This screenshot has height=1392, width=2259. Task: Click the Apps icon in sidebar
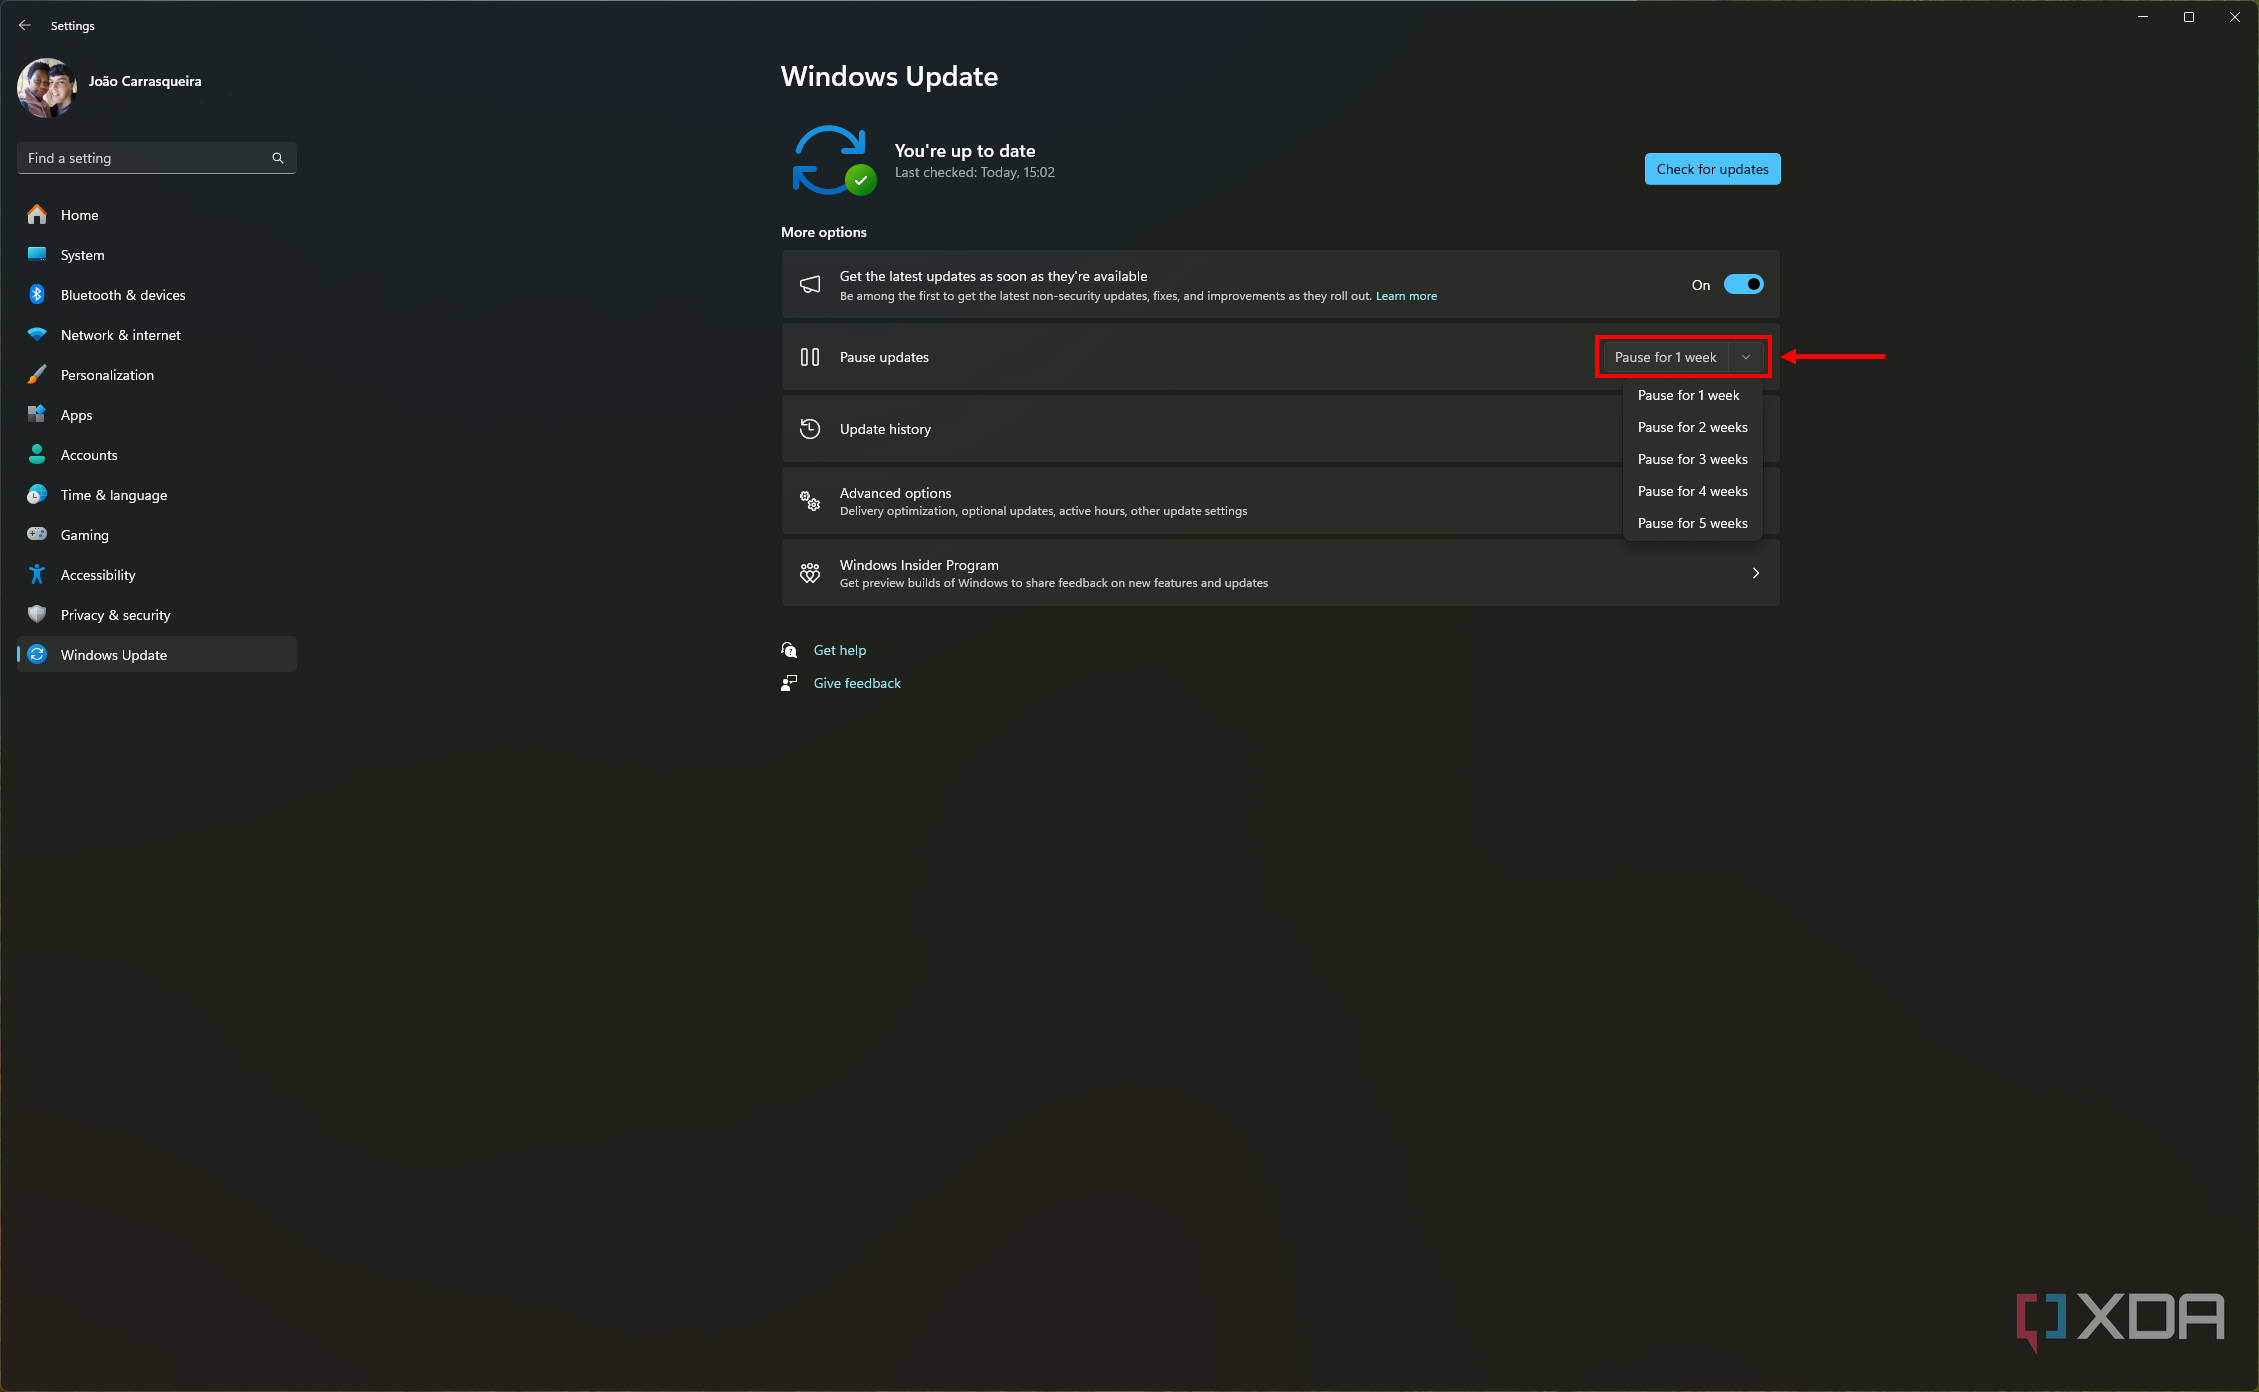[x=37, y=414]
